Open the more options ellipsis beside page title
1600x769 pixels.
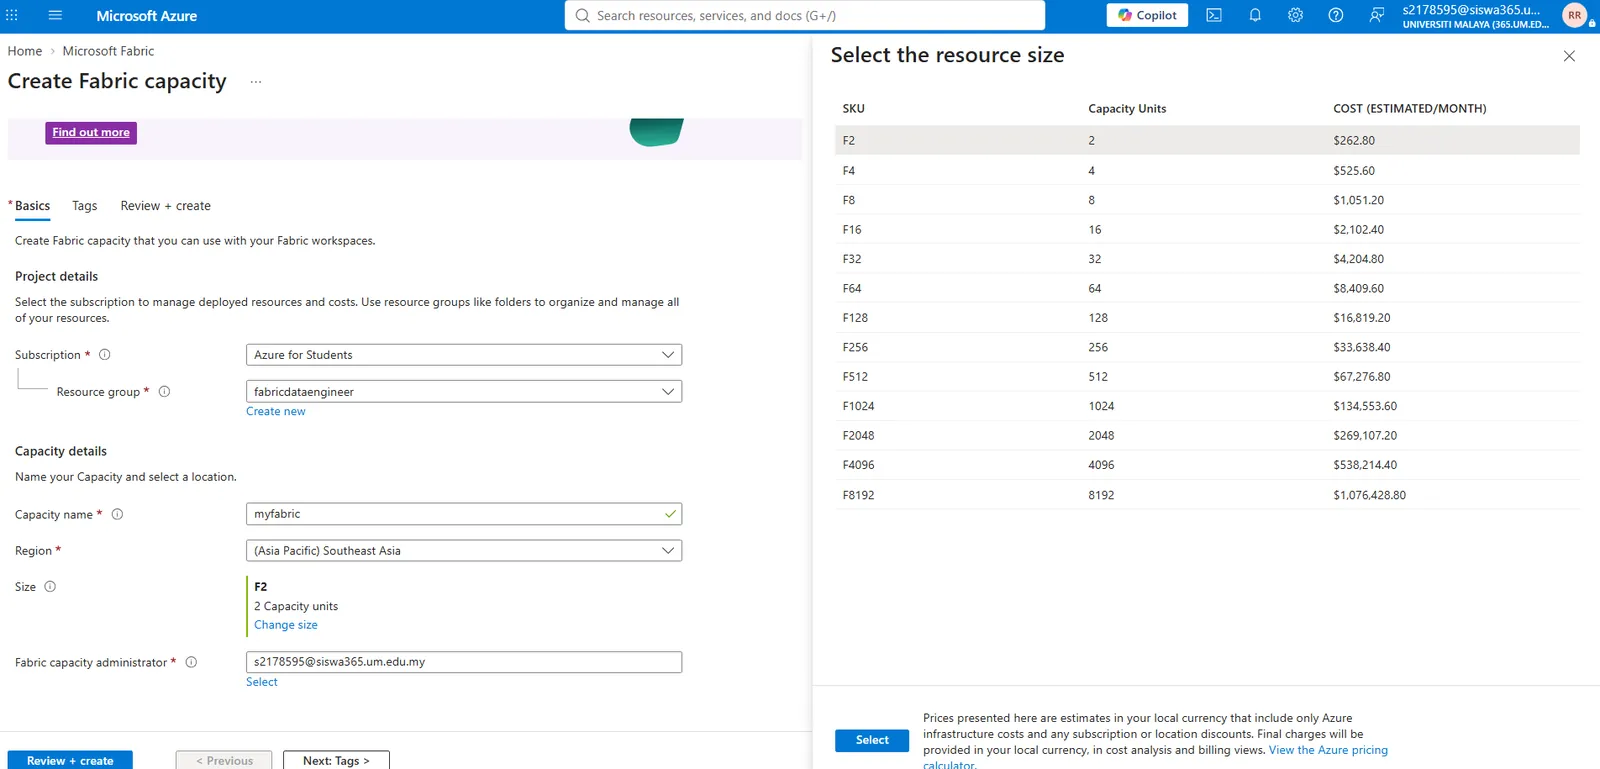click(256, 82)
